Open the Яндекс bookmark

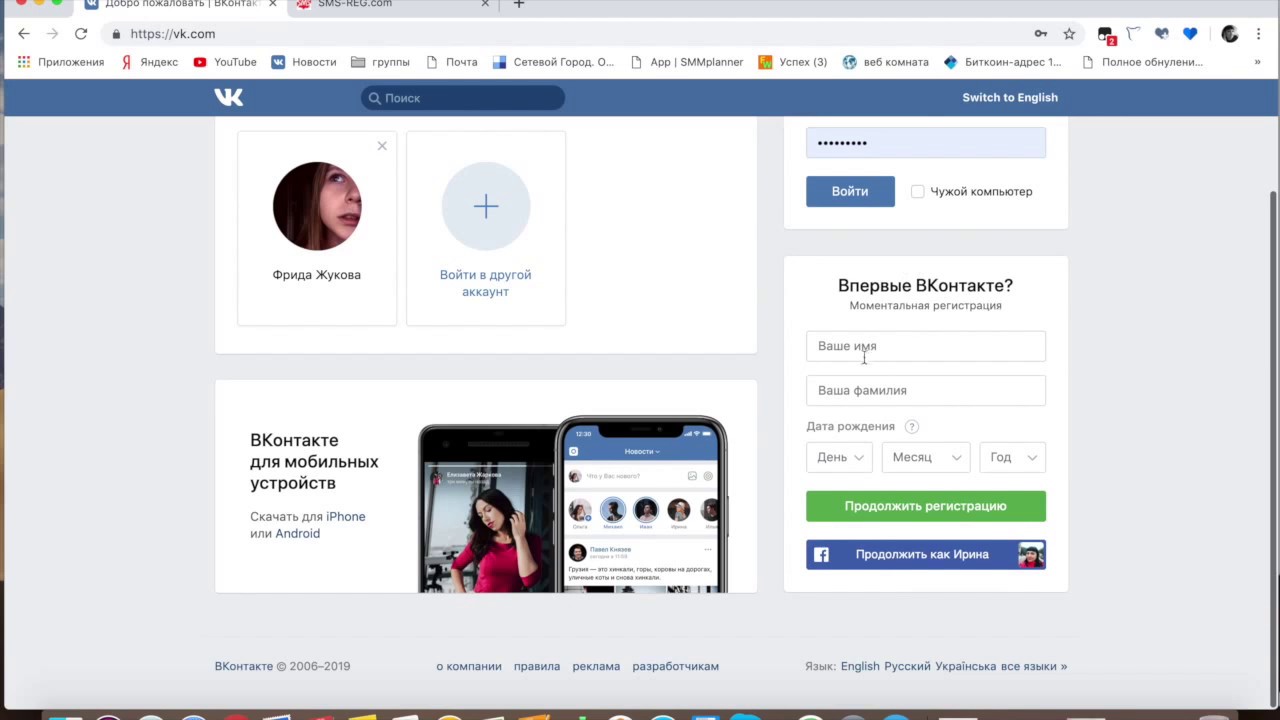(149, 62)
